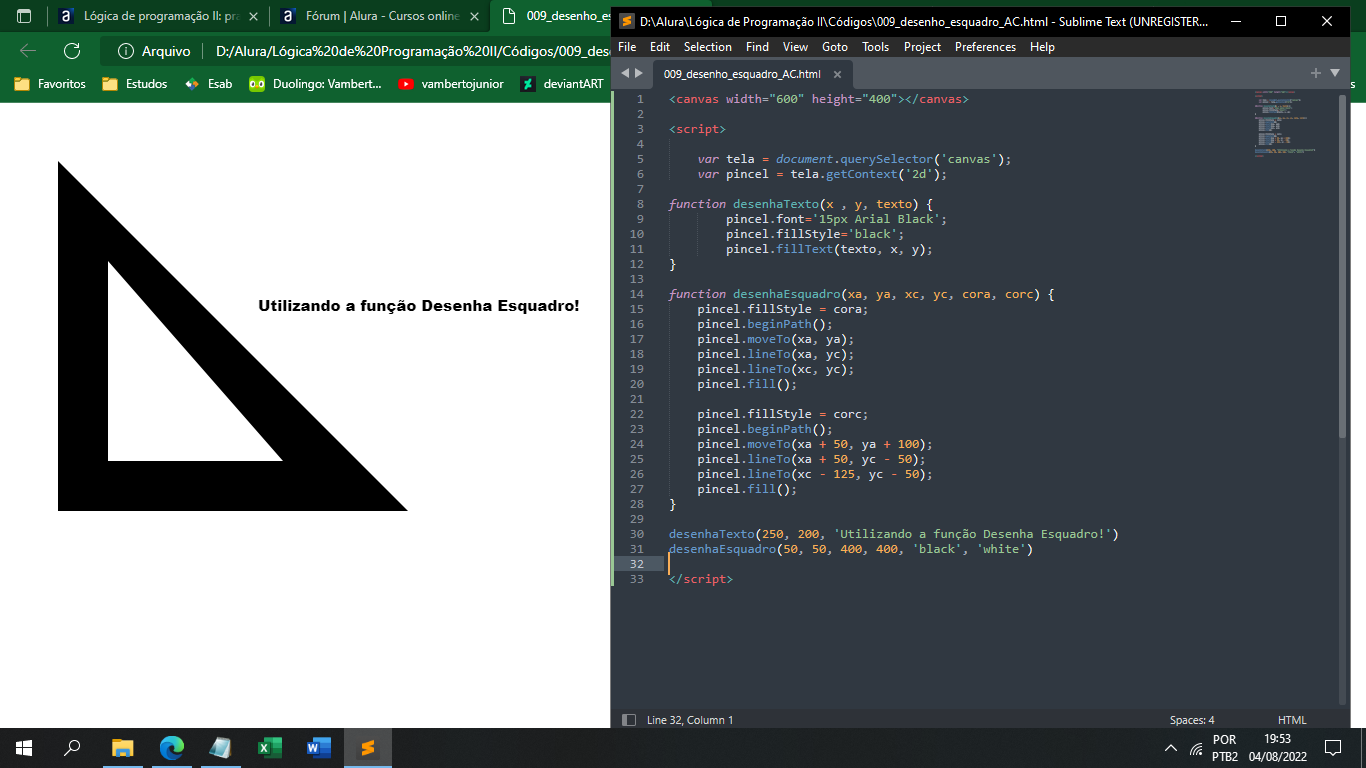Go back in the browser
Viewport: 1366px width, 768px height.
(x=28, y=51)
